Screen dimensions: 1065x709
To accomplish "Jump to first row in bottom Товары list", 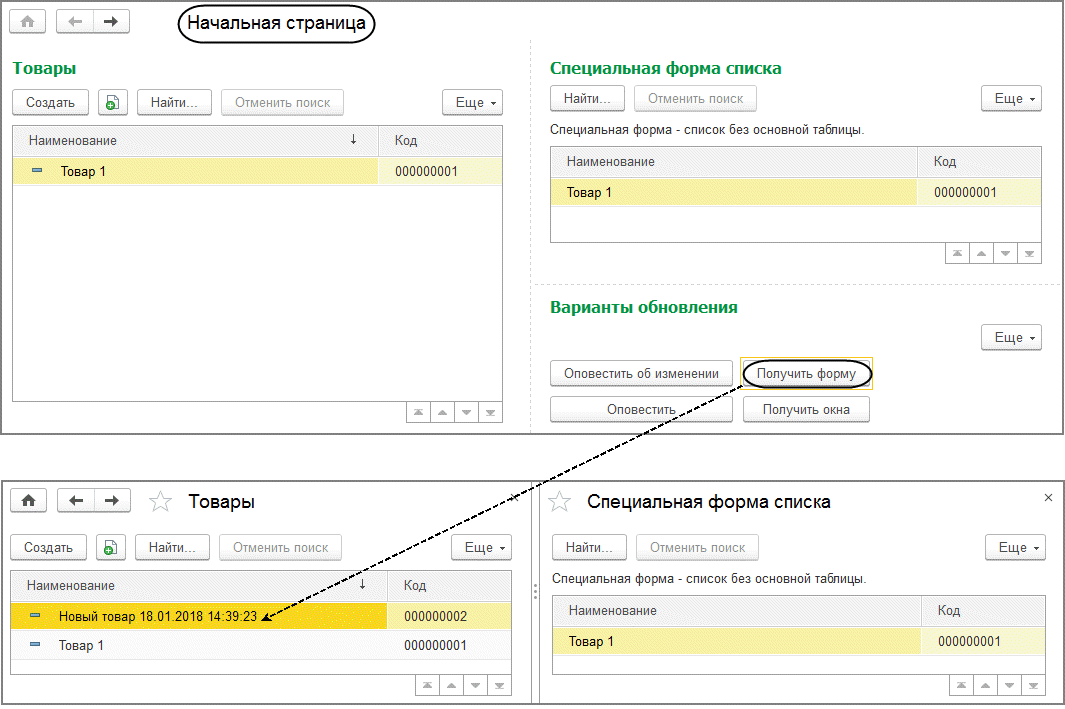I will [427, 685].
